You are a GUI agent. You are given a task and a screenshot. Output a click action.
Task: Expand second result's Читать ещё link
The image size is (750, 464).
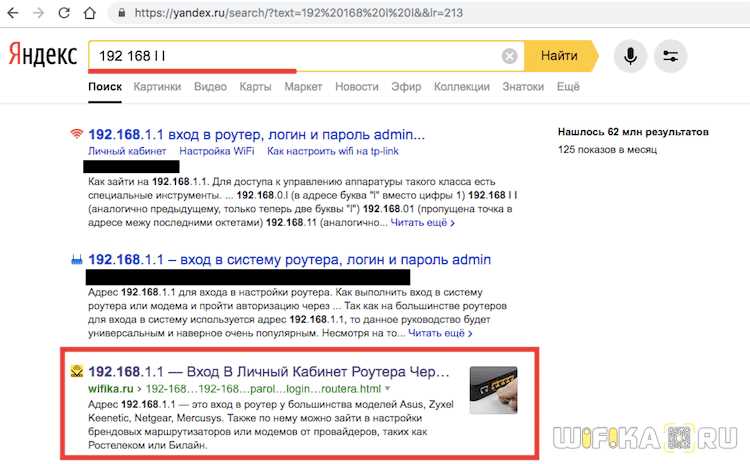point(440,333)
